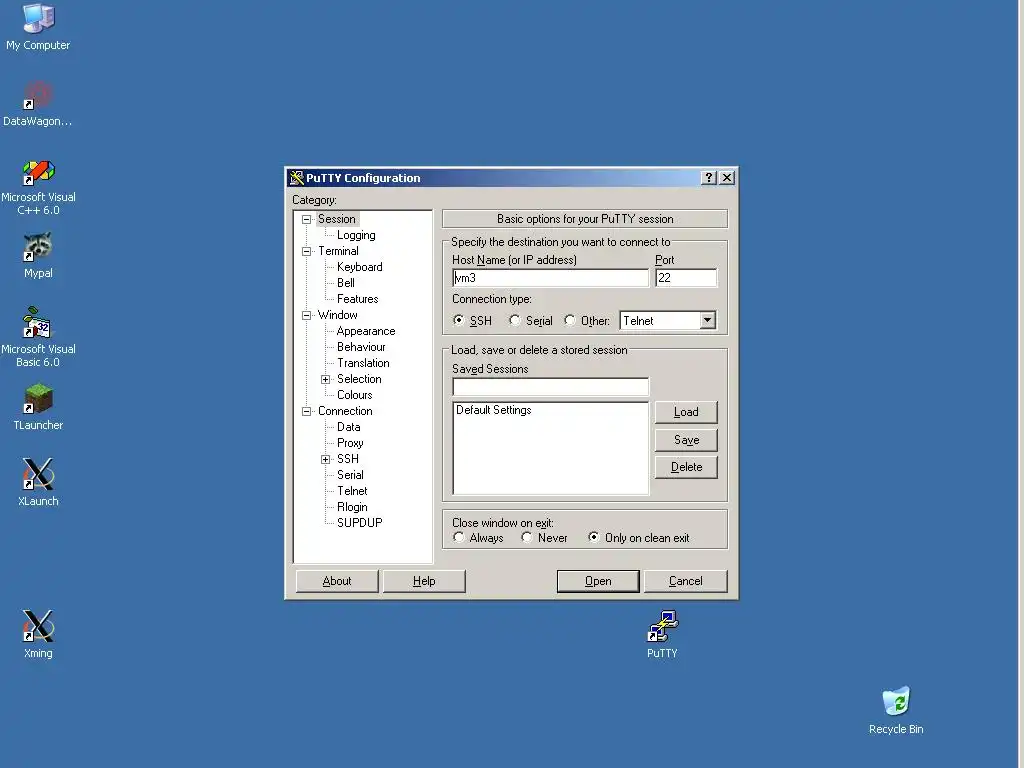Select the Selection category label
Viewport: 1024px width, 768px height.
tap(359, 379)
